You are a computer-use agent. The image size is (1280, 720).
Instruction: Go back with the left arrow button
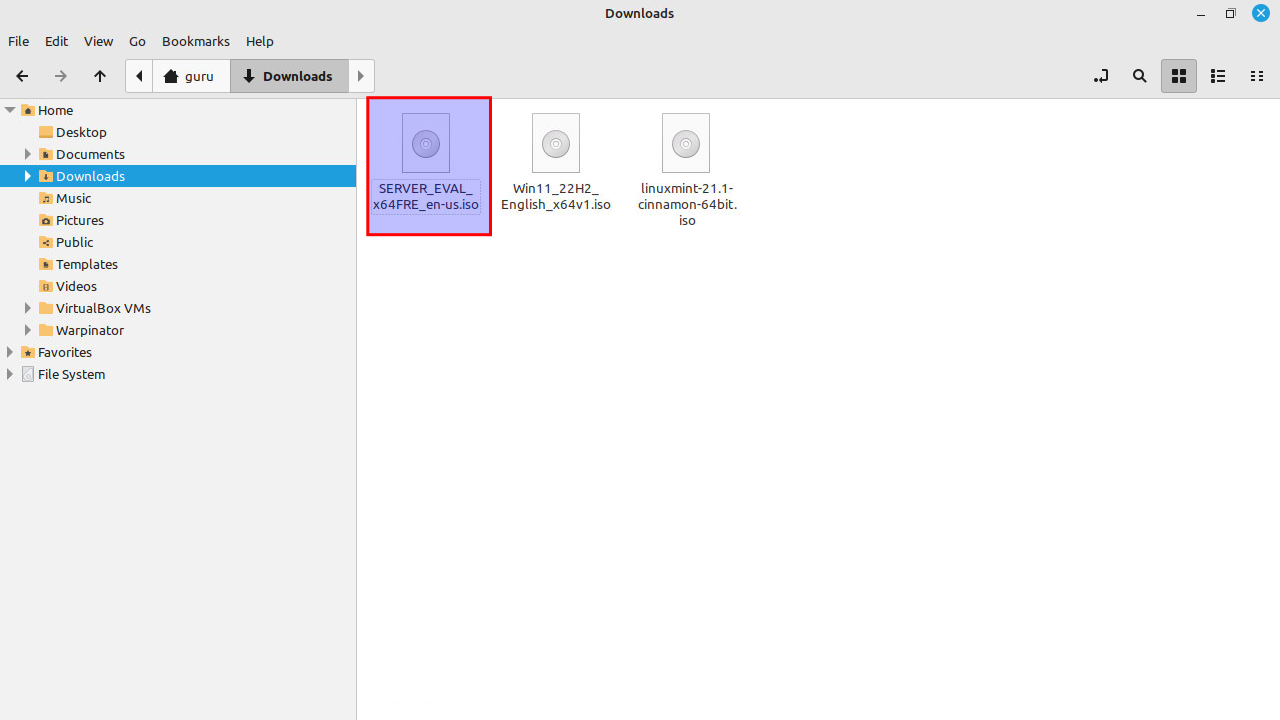point(22,76)
